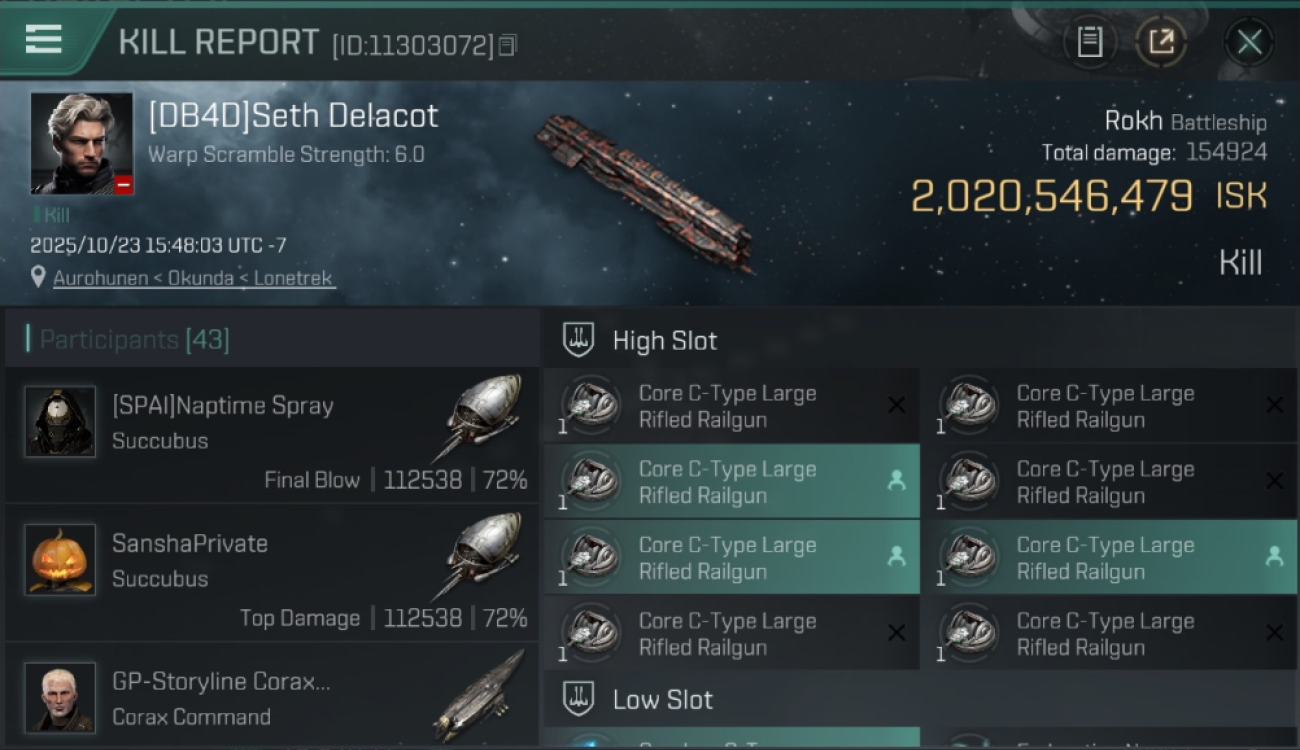Open the hamburger main menu

click(44, 40)
